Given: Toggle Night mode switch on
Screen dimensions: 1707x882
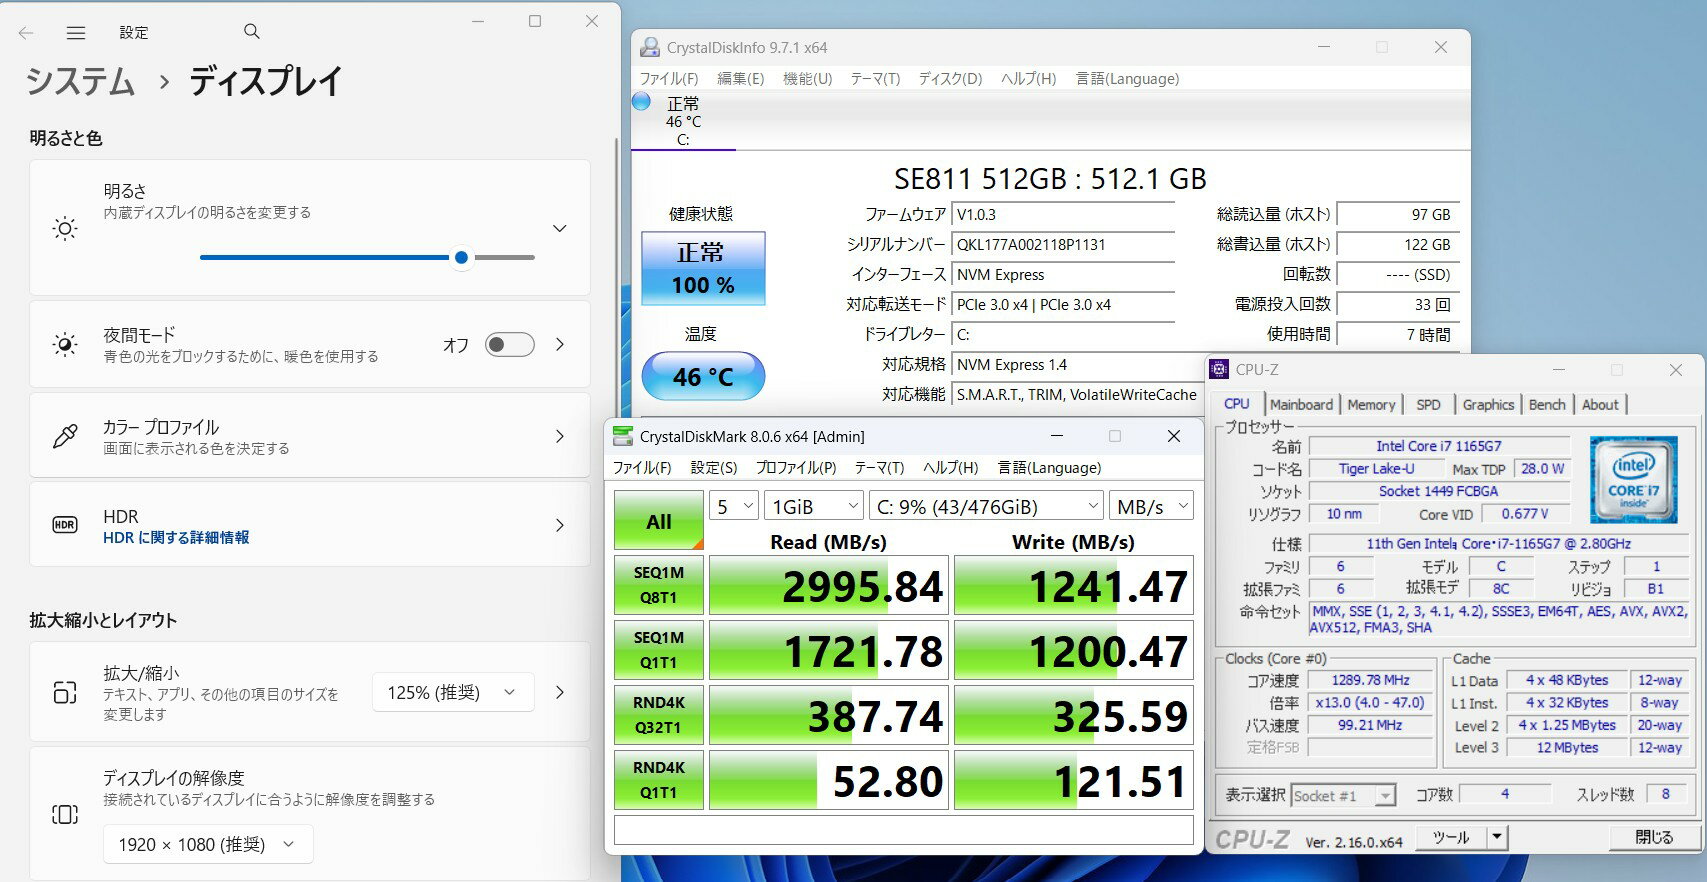Looking at the screenshot, I should tap(509, 345).
